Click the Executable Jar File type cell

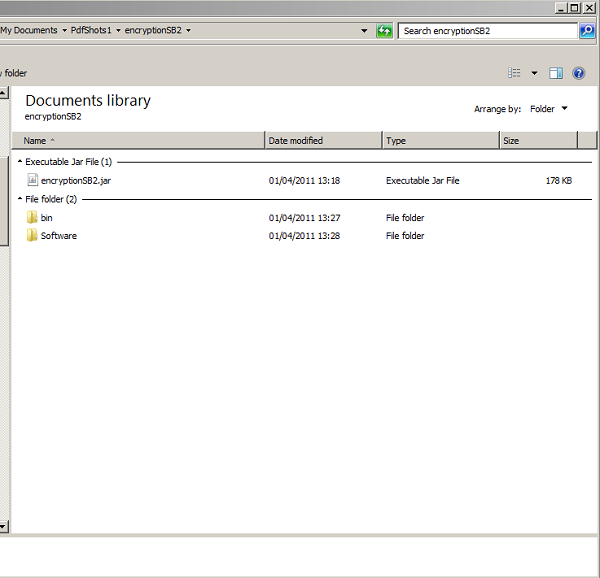[422, 181]
